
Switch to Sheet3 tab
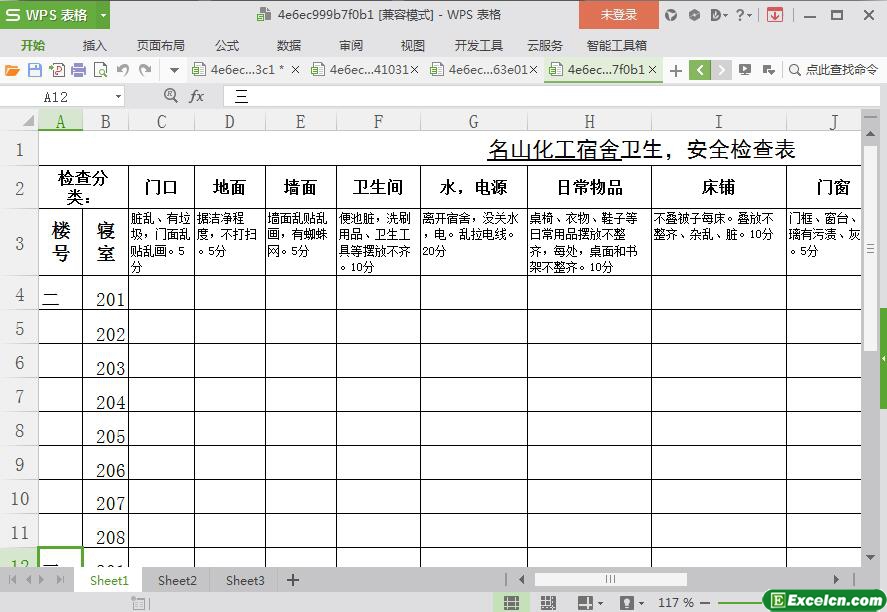tap(245, 580)
